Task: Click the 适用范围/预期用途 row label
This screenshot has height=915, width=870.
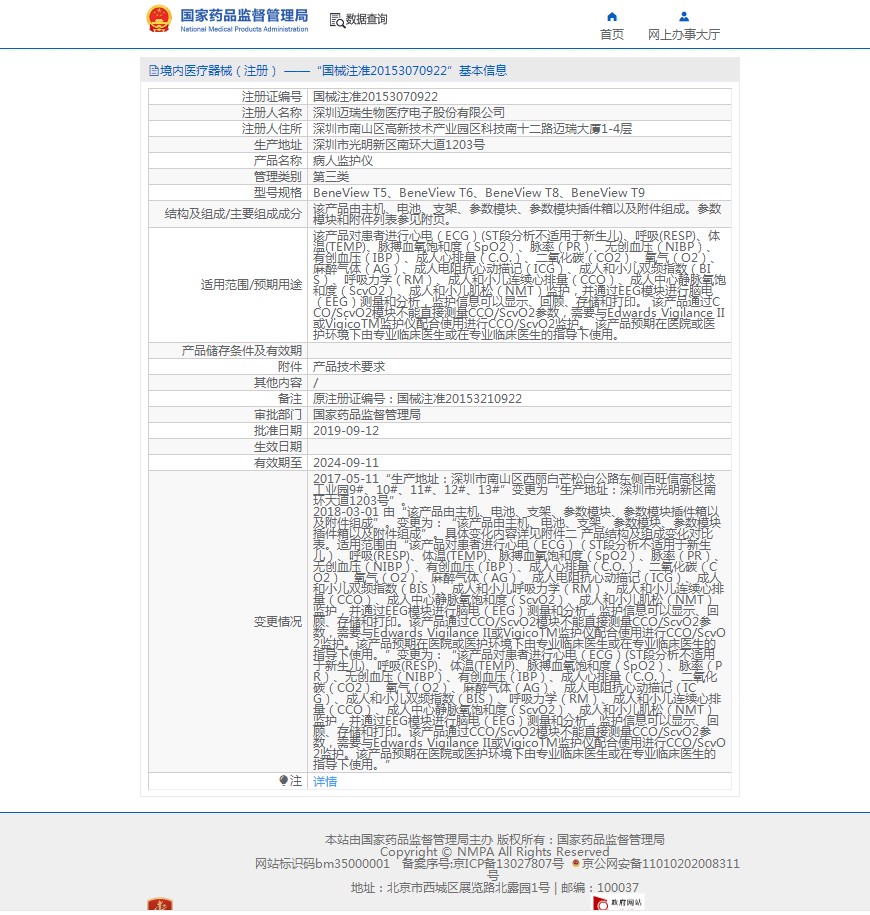Action: point(251,285)
